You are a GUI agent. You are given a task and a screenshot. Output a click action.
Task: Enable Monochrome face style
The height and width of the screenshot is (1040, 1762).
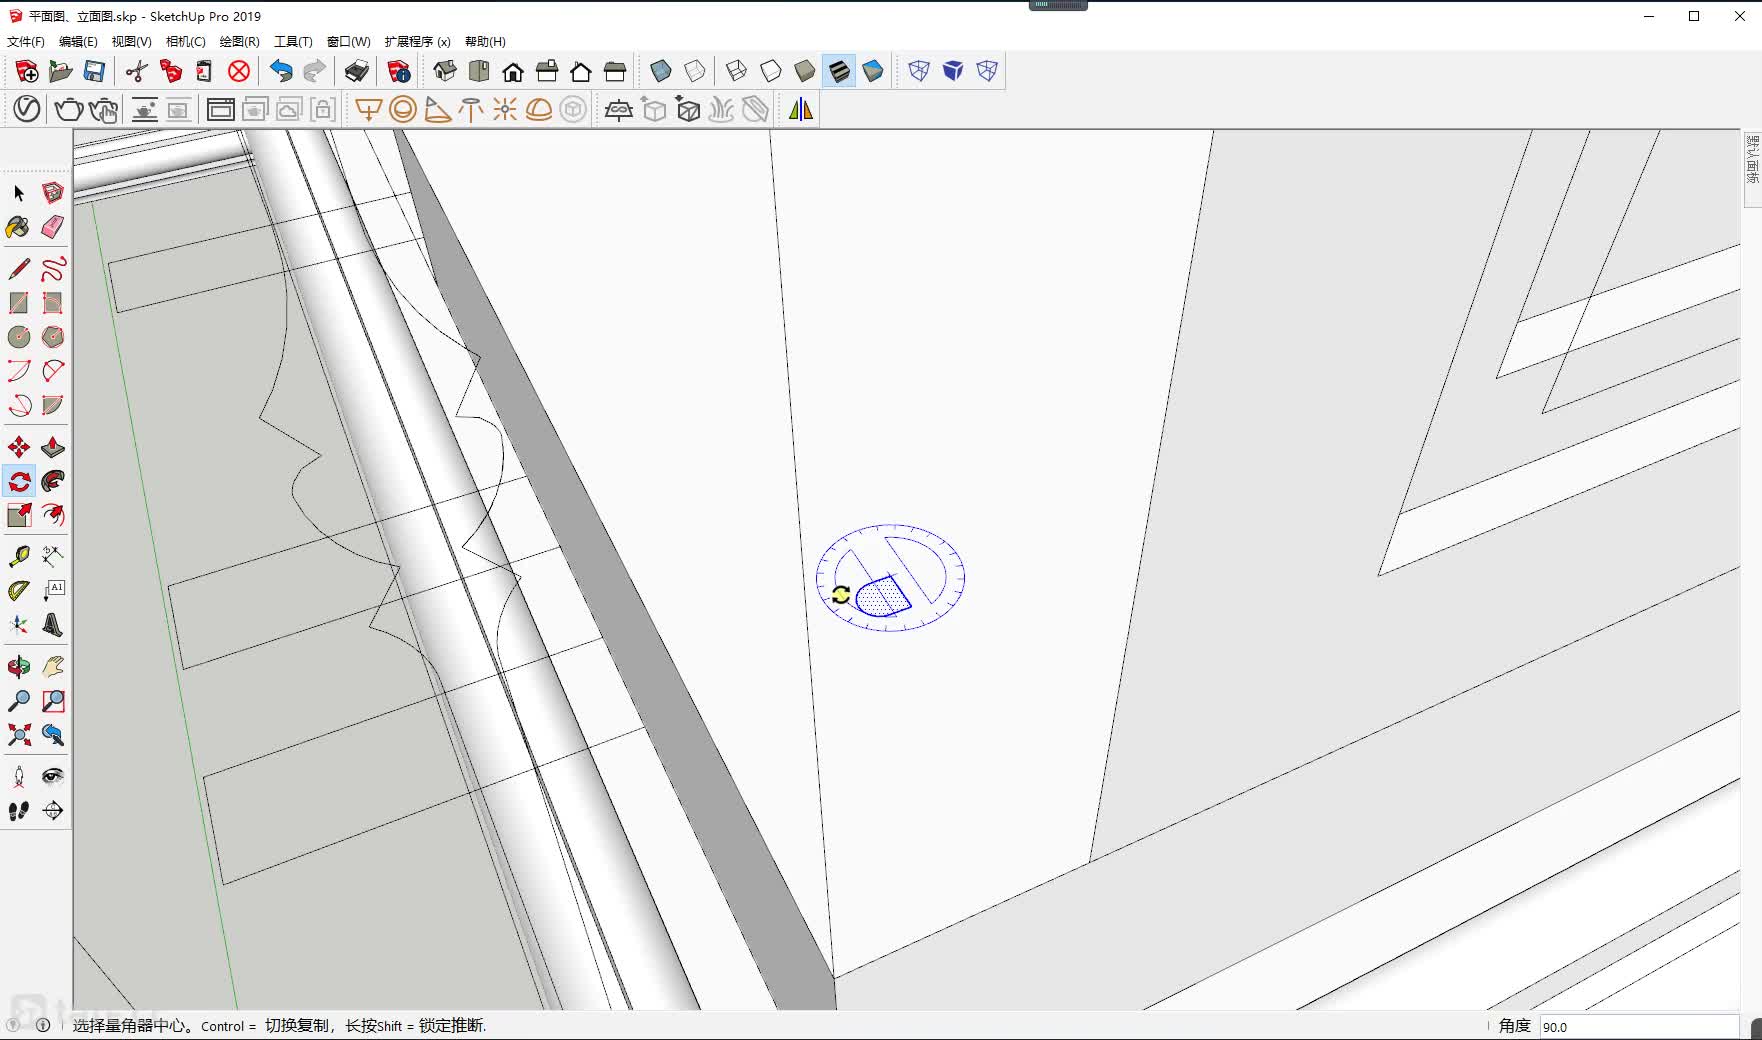[x=873, y=71]
